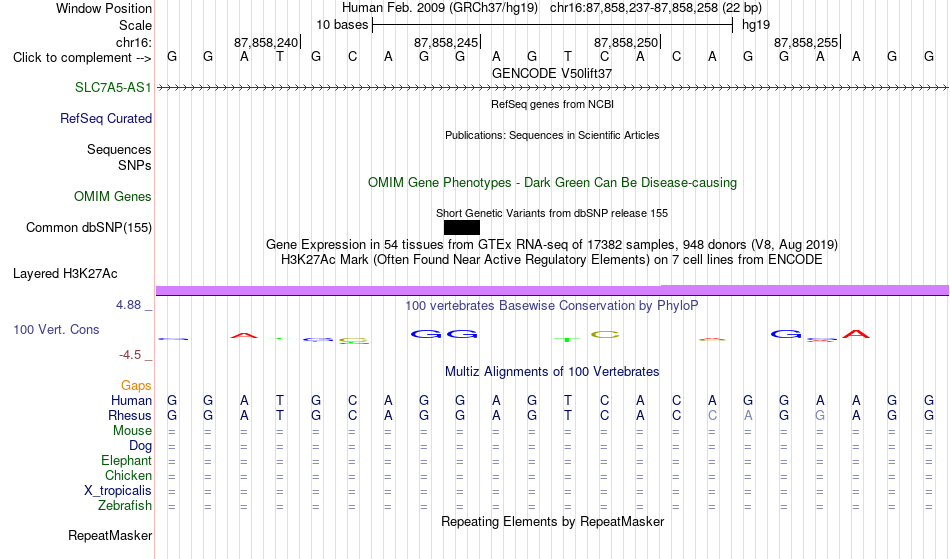
Task: Click 'Multiz Alignments of 100 Vertebrates' title
Action: (x=552, y=371)
